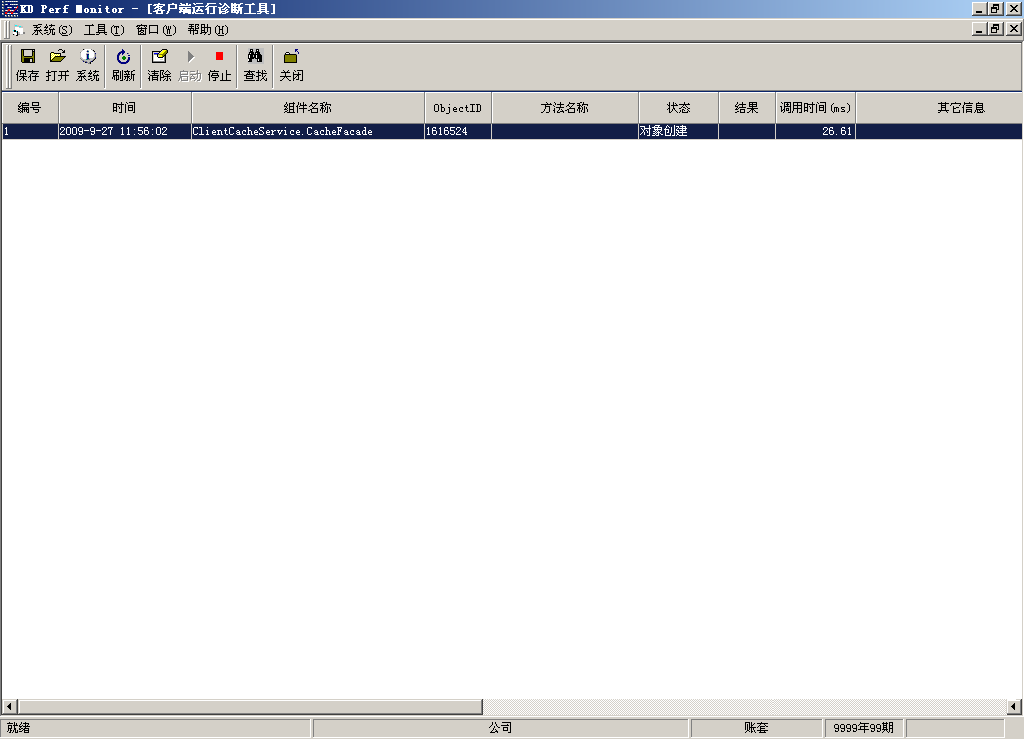Restore the inner document window
1024x740 pixels.
pos(995,29)
